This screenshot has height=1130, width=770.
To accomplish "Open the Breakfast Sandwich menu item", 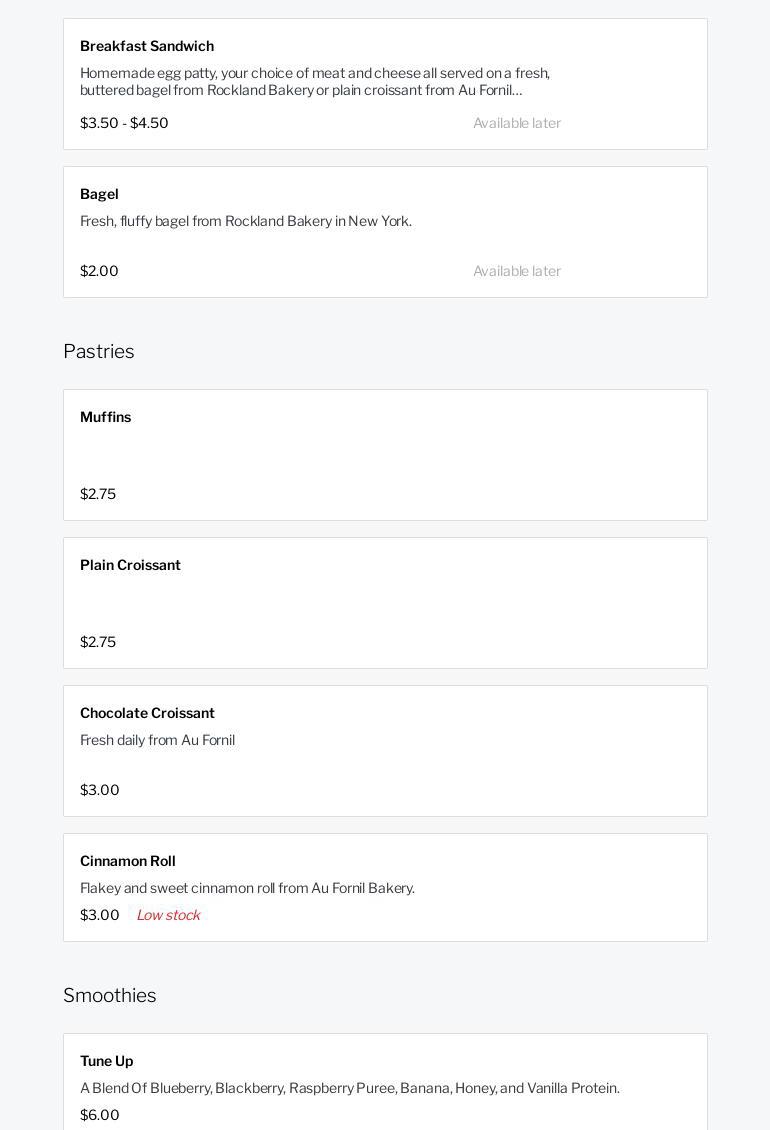I will 147,46.
